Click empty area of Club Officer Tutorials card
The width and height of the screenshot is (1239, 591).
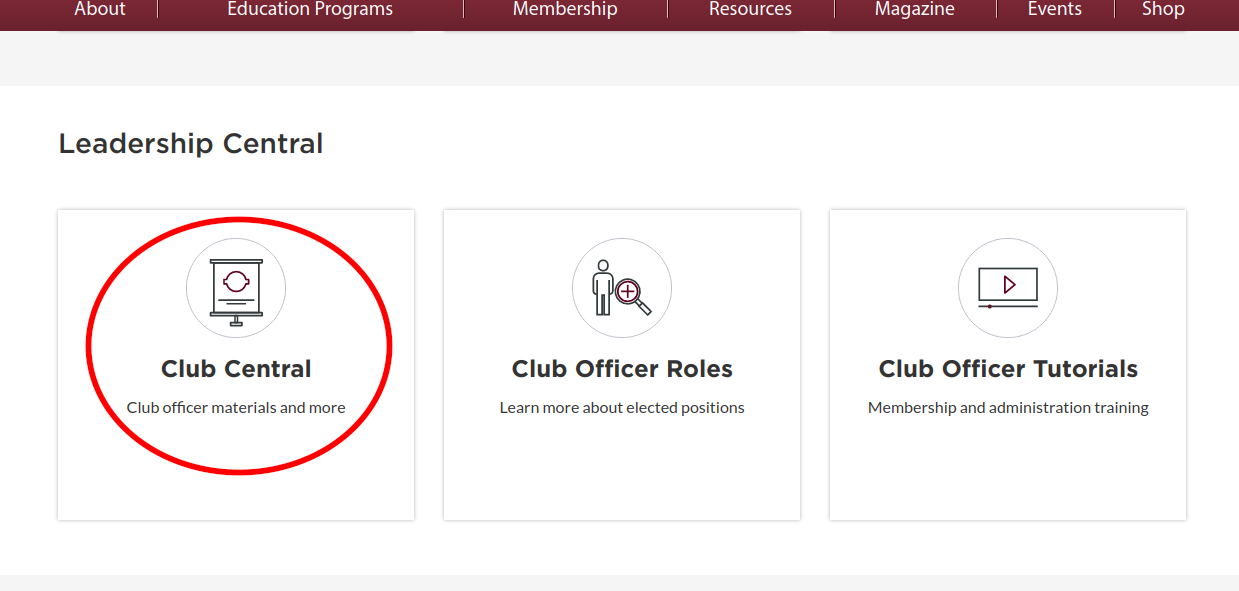(x=1008, y=475)
